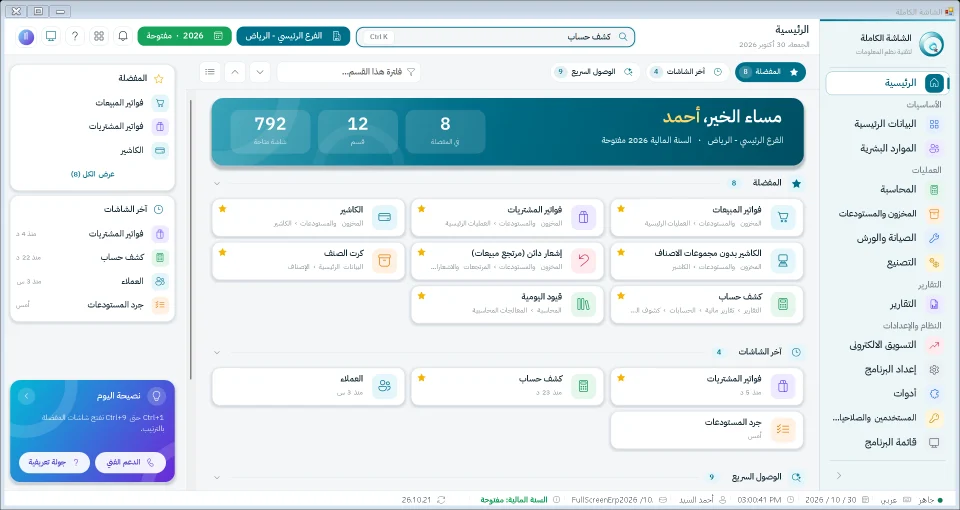Open the الفرع الرئيسي - الرياض branch selector
This screenshot has width=960, height=510.
(293, 36)
